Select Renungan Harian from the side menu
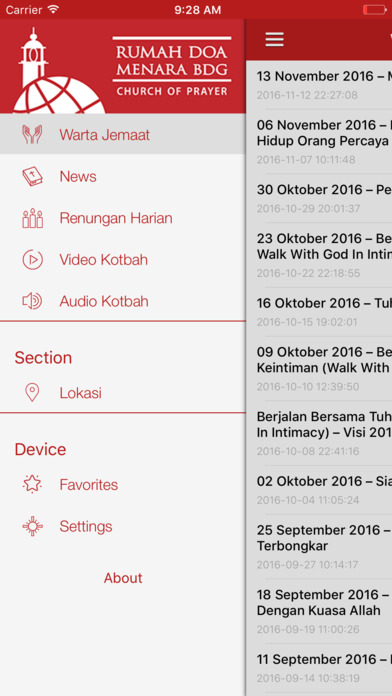This screenshot has width=392, height=696. [x=123, y=218]
